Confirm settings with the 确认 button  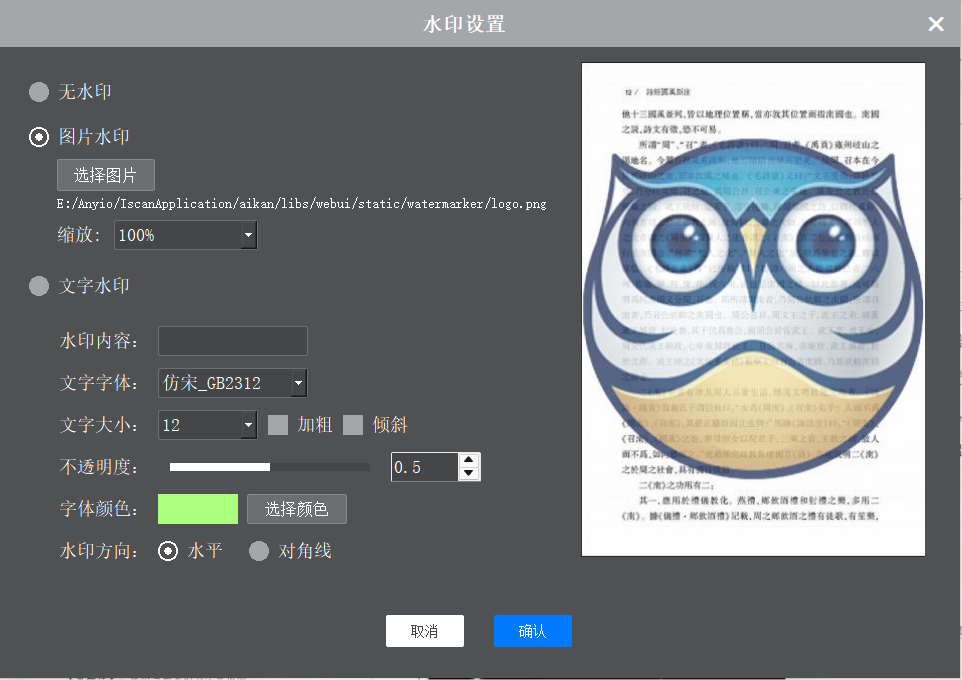[x=533, y=631]
